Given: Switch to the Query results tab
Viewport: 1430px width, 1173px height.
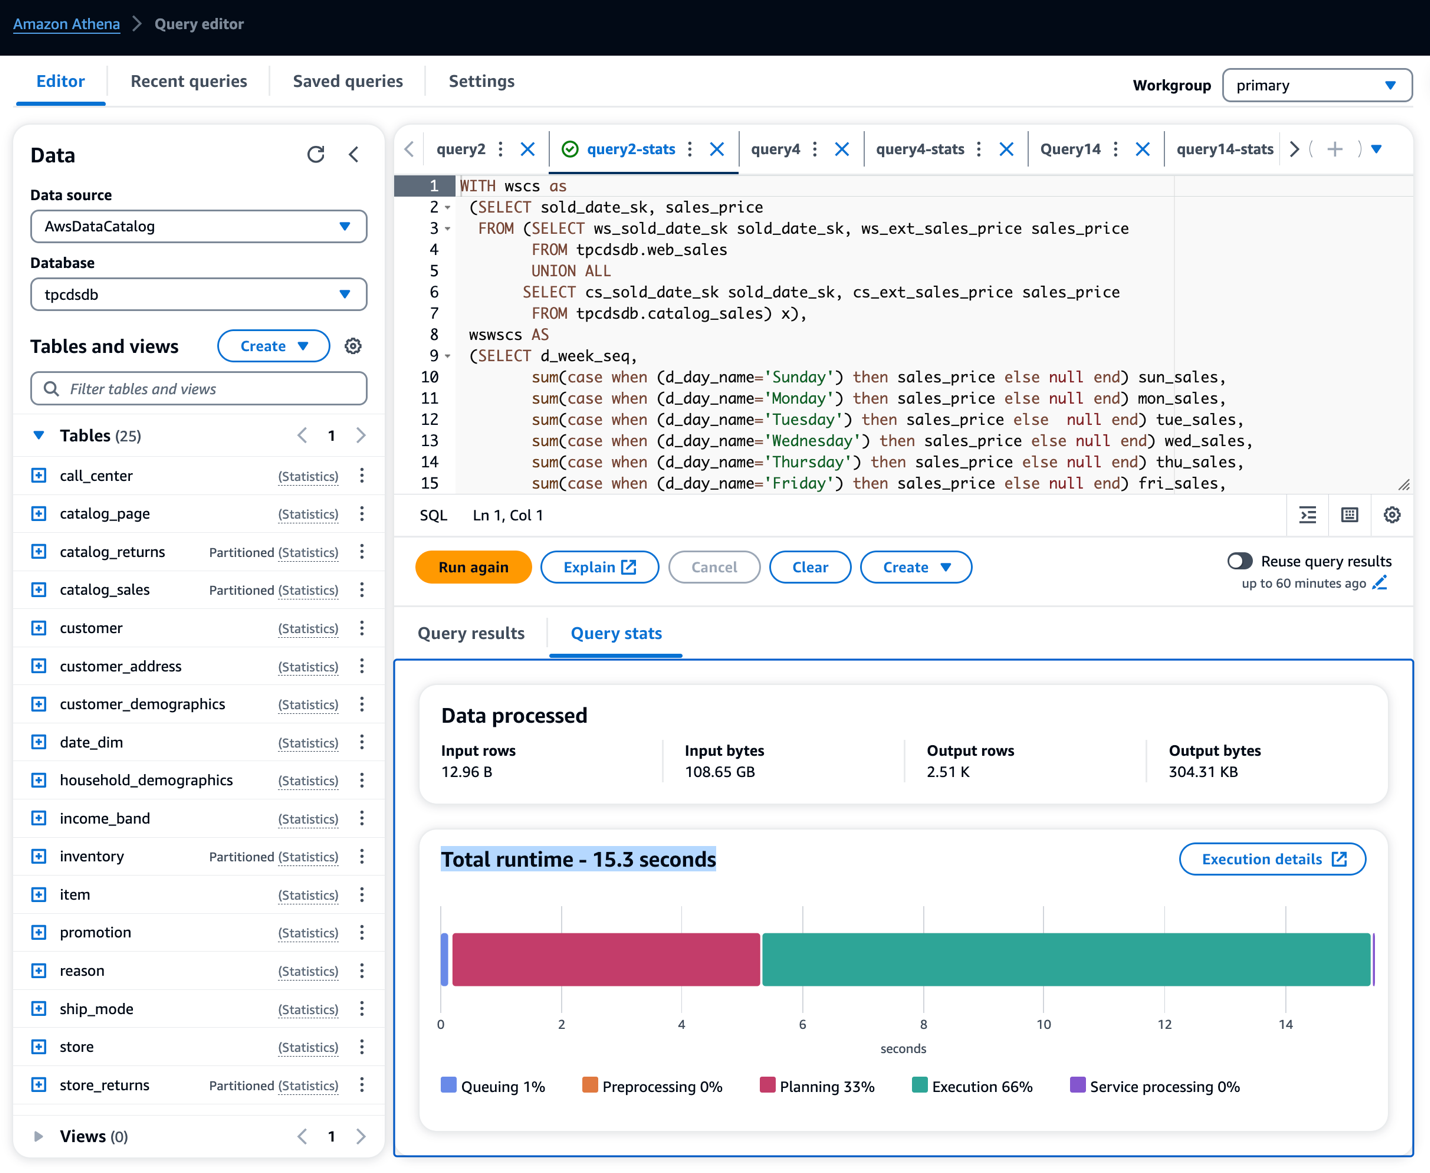Looking at the screenshot, I should [471, 633].
